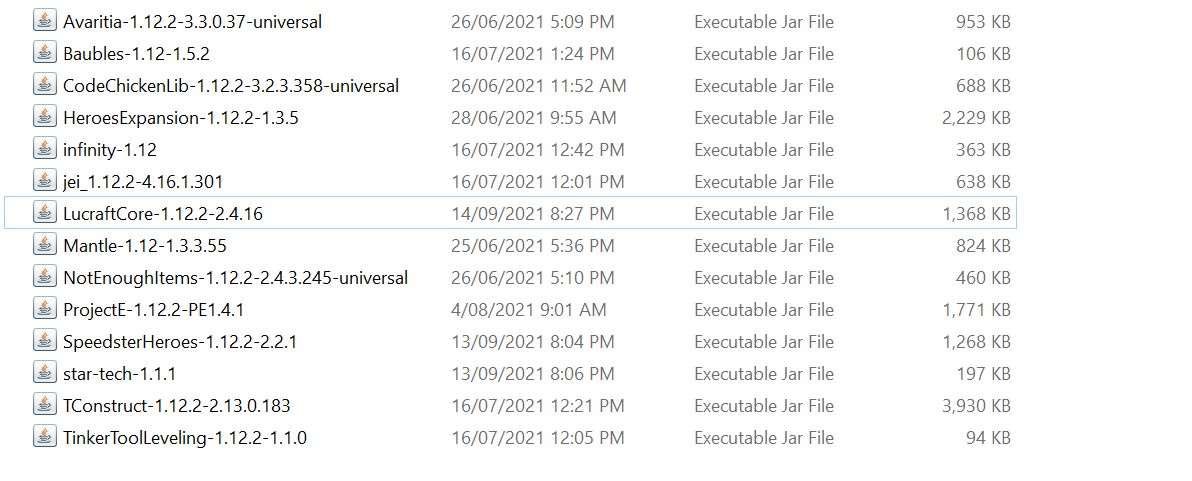Select the ProjectE jar file icon
Viewport: 1192px width, 481px height.
(x=45, y=309)
